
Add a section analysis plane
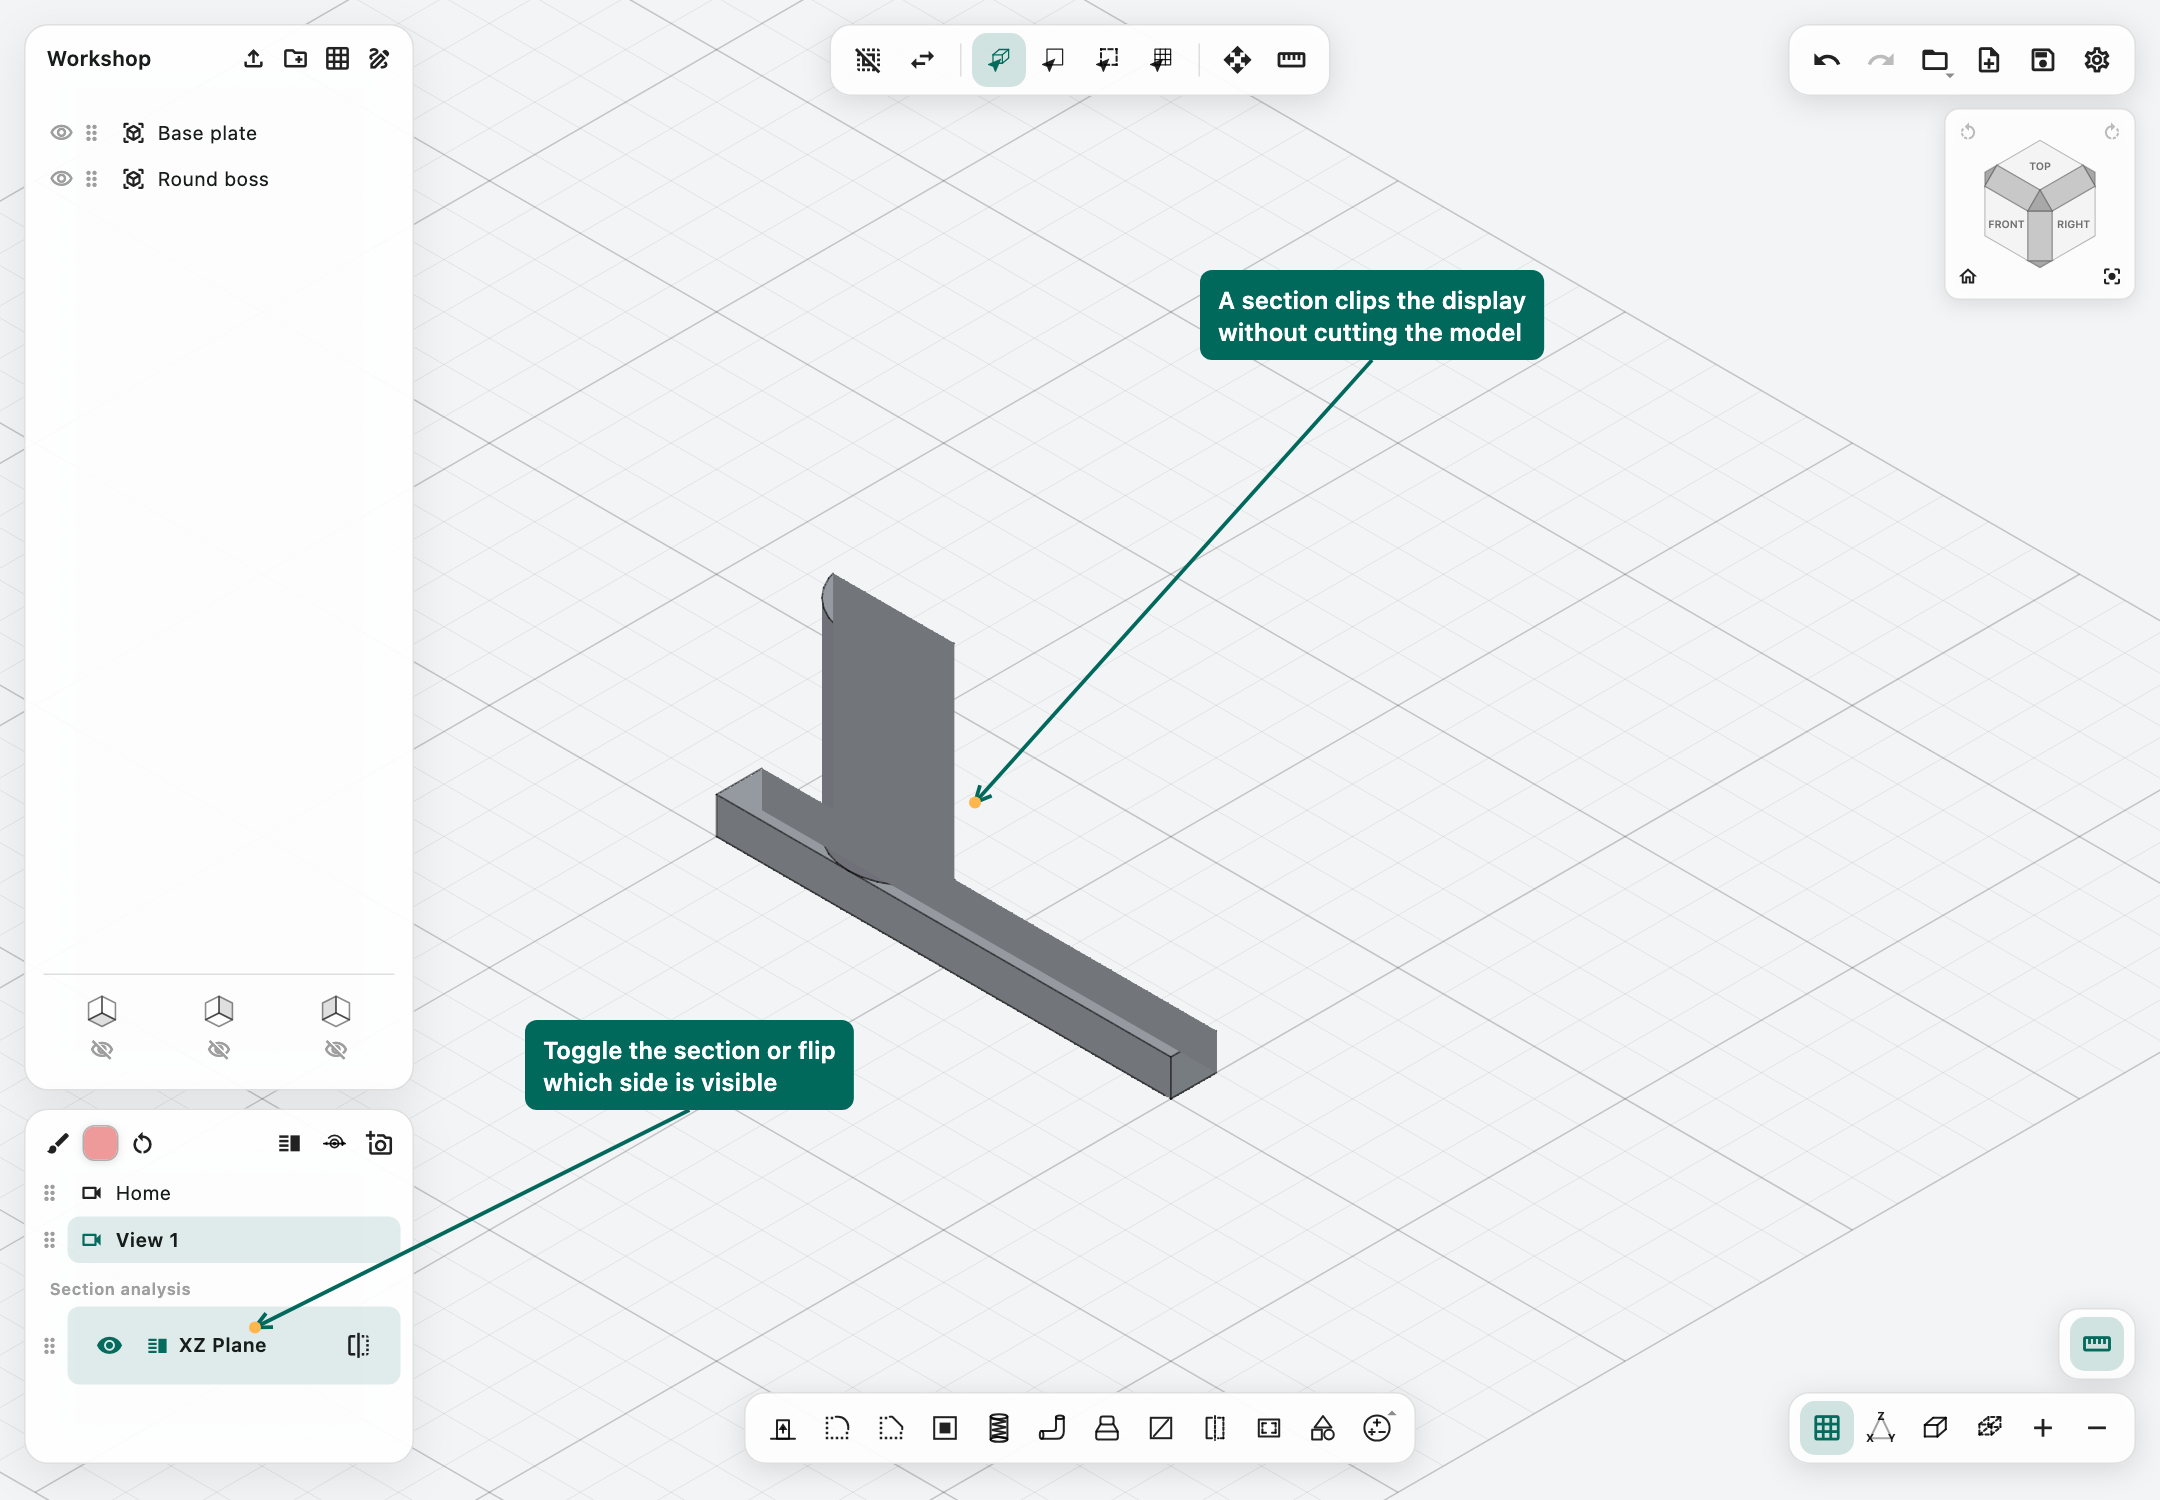click(289, 1143)
